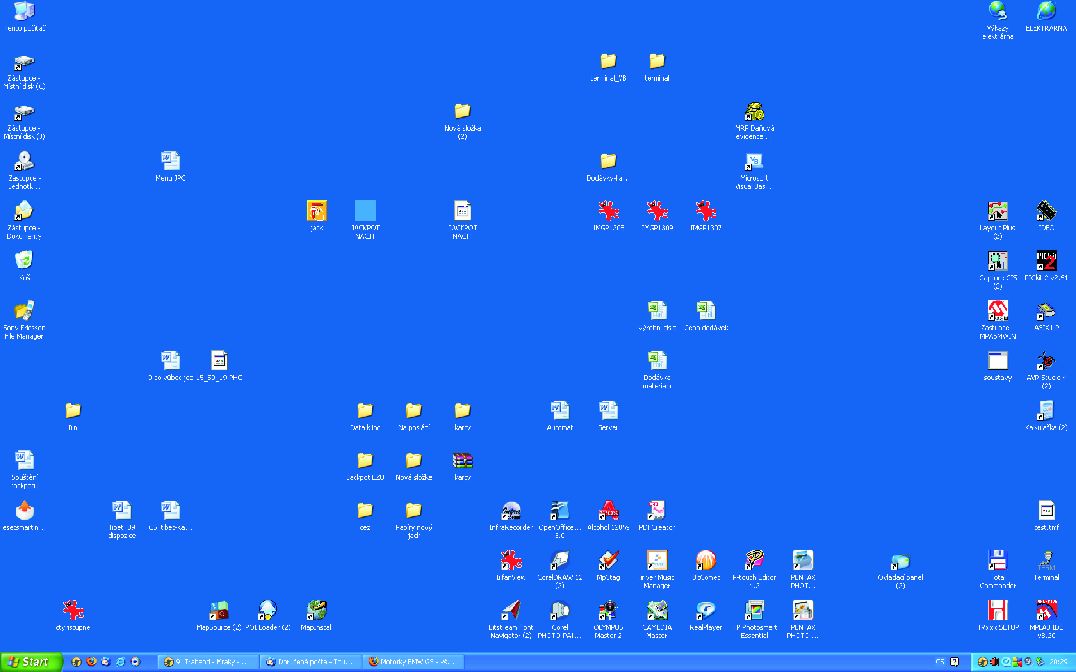Click the CS language indicator in taskbar
Screen dimensions: 1076x672
(x=940, y=661)
